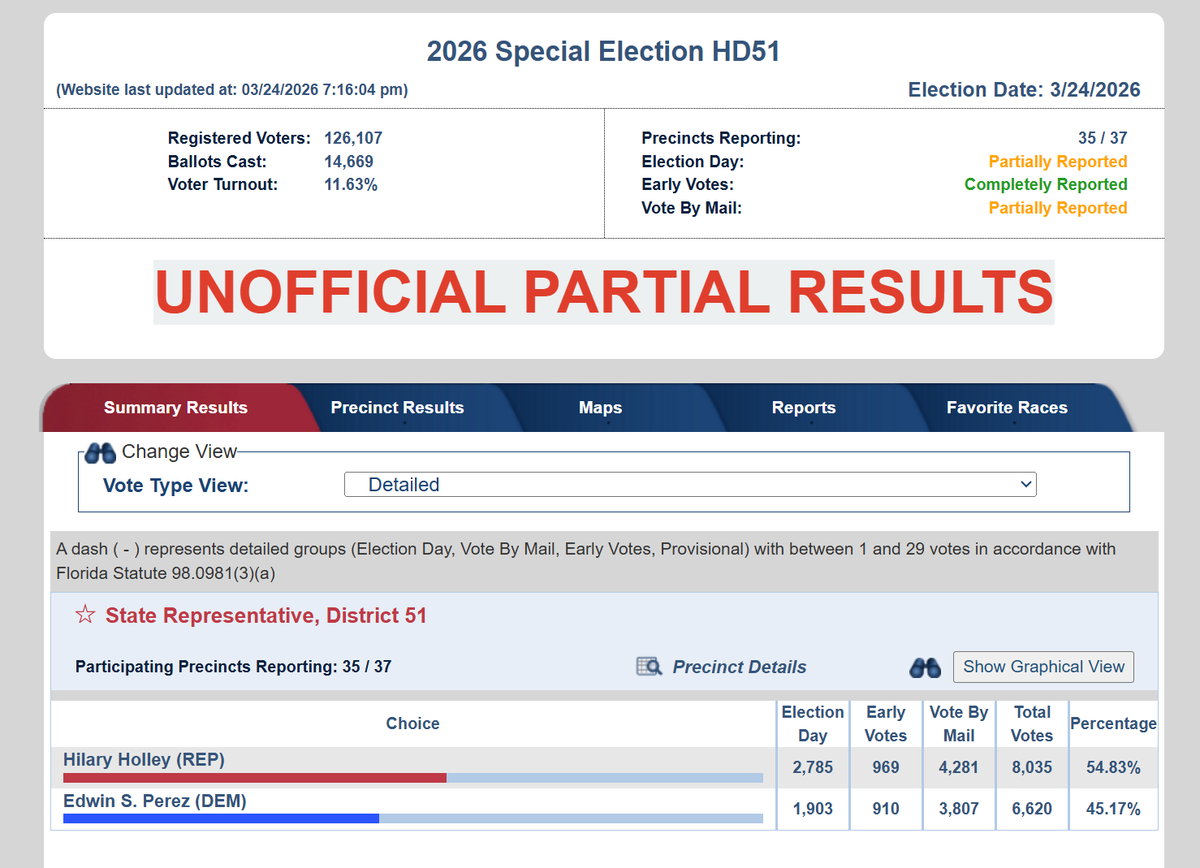The width and height of the screenshot is (1200, 868).
Task: Open the Reports tab
Action: [804, 407]
